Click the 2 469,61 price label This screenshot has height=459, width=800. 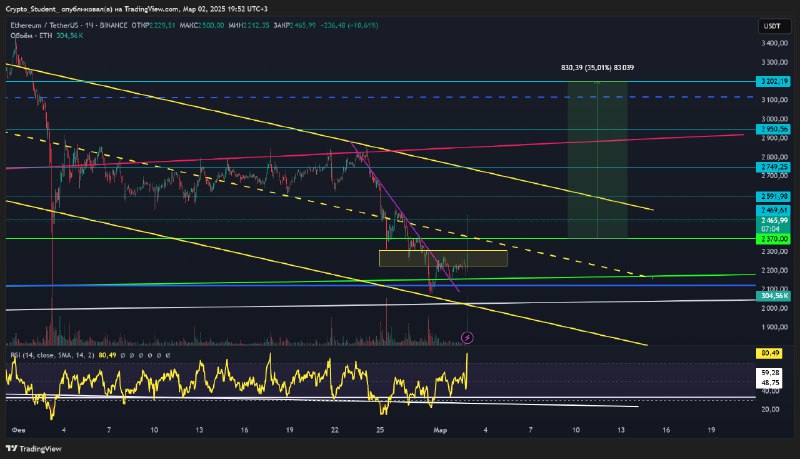coord(773,210)
